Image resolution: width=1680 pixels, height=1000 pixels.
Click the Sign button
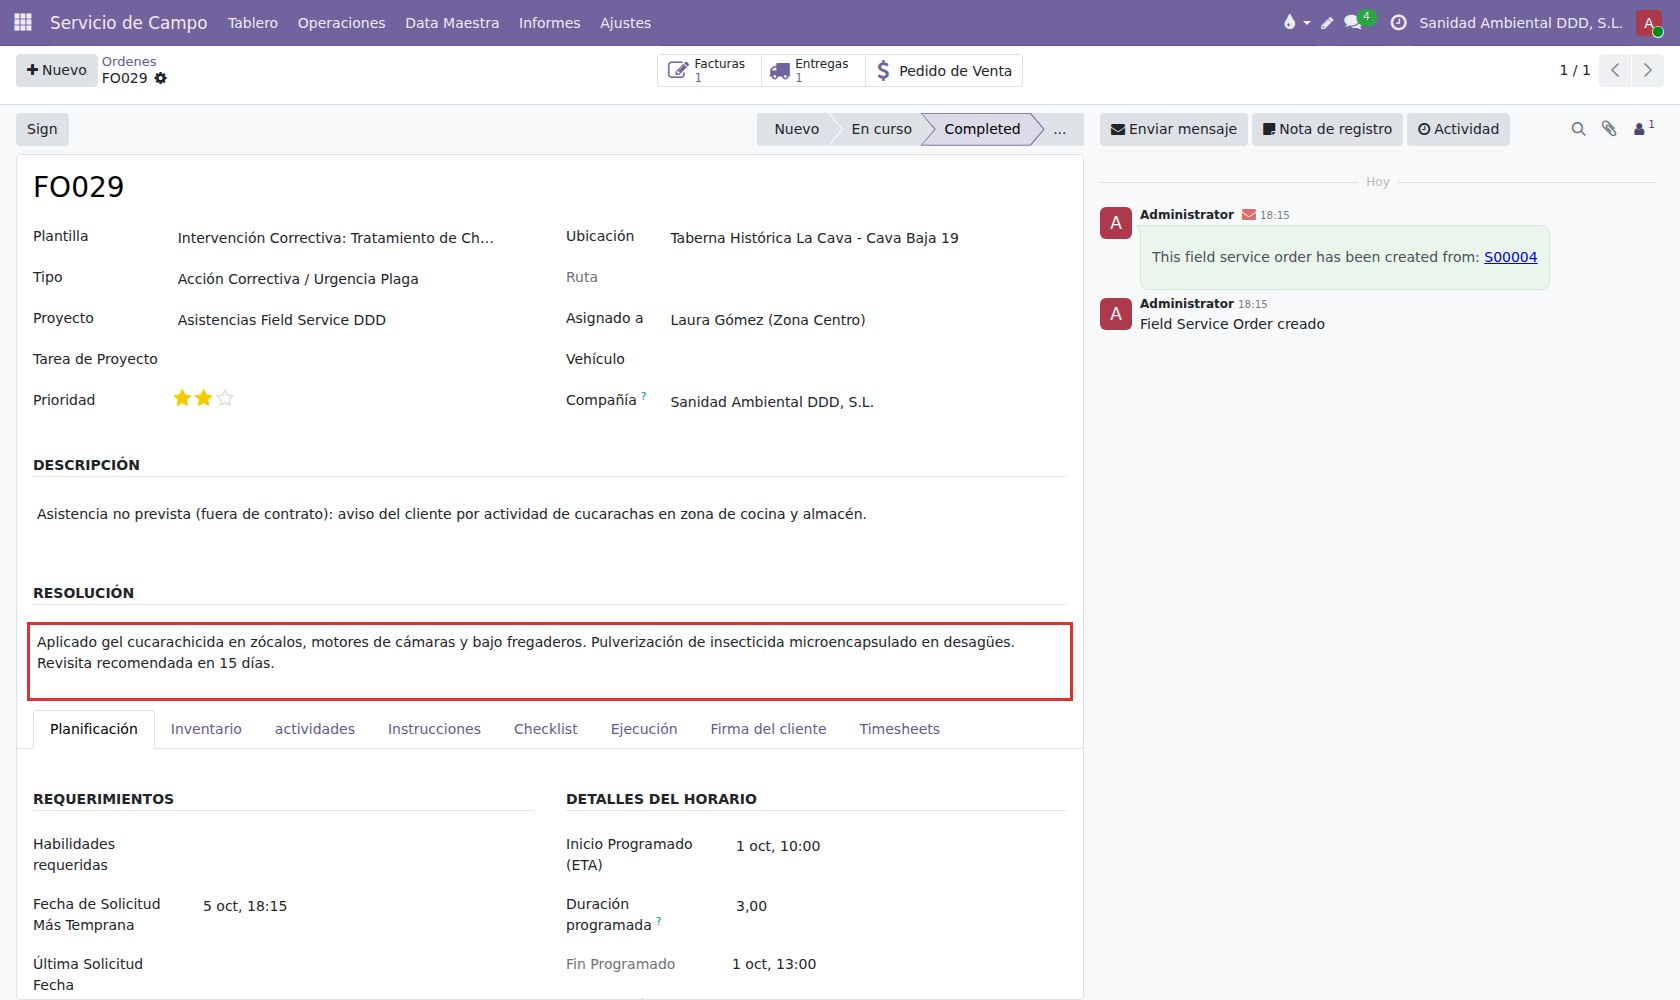click(x=42, y=129)
